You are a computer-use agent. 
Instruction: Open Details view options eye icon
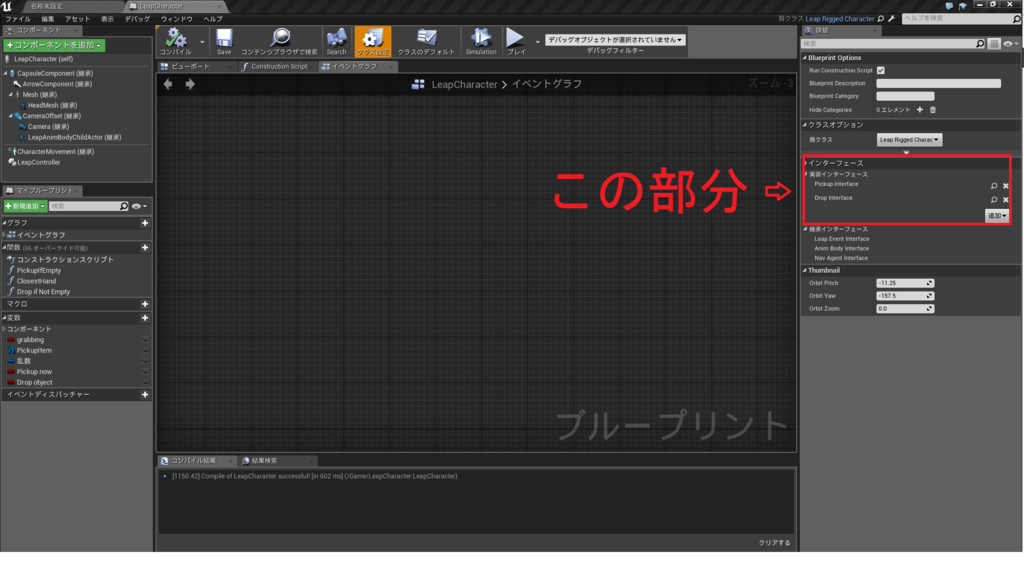coord(1010,44)
